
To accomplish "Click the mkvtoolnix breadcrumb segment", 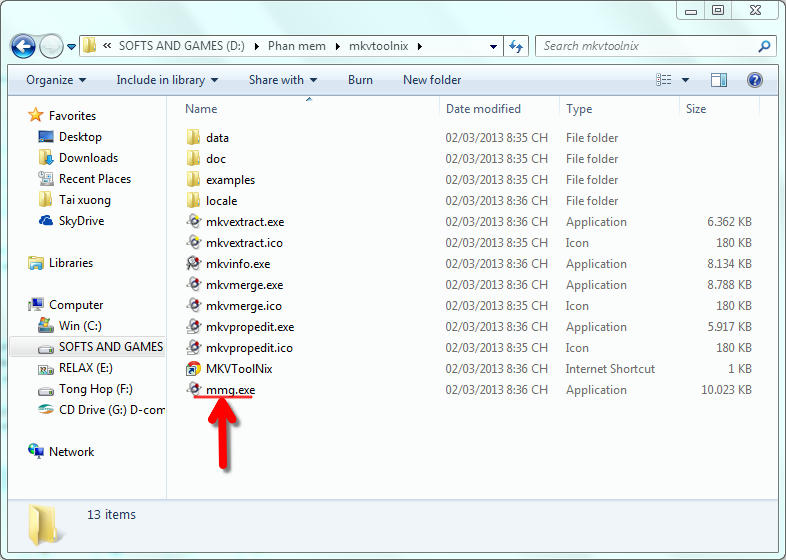I will [378, 46].
